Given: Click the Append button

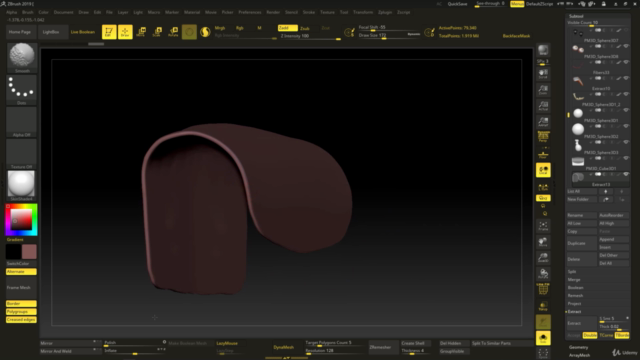Looking at the screenshot, I should point(613,239).
